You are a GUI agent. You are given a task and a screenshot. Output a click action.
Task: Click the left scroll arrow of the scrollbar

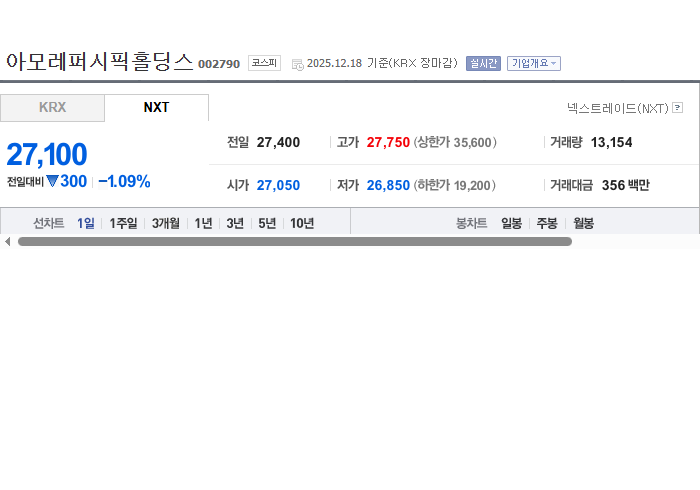pyautogui.click(x=8, y=241)
